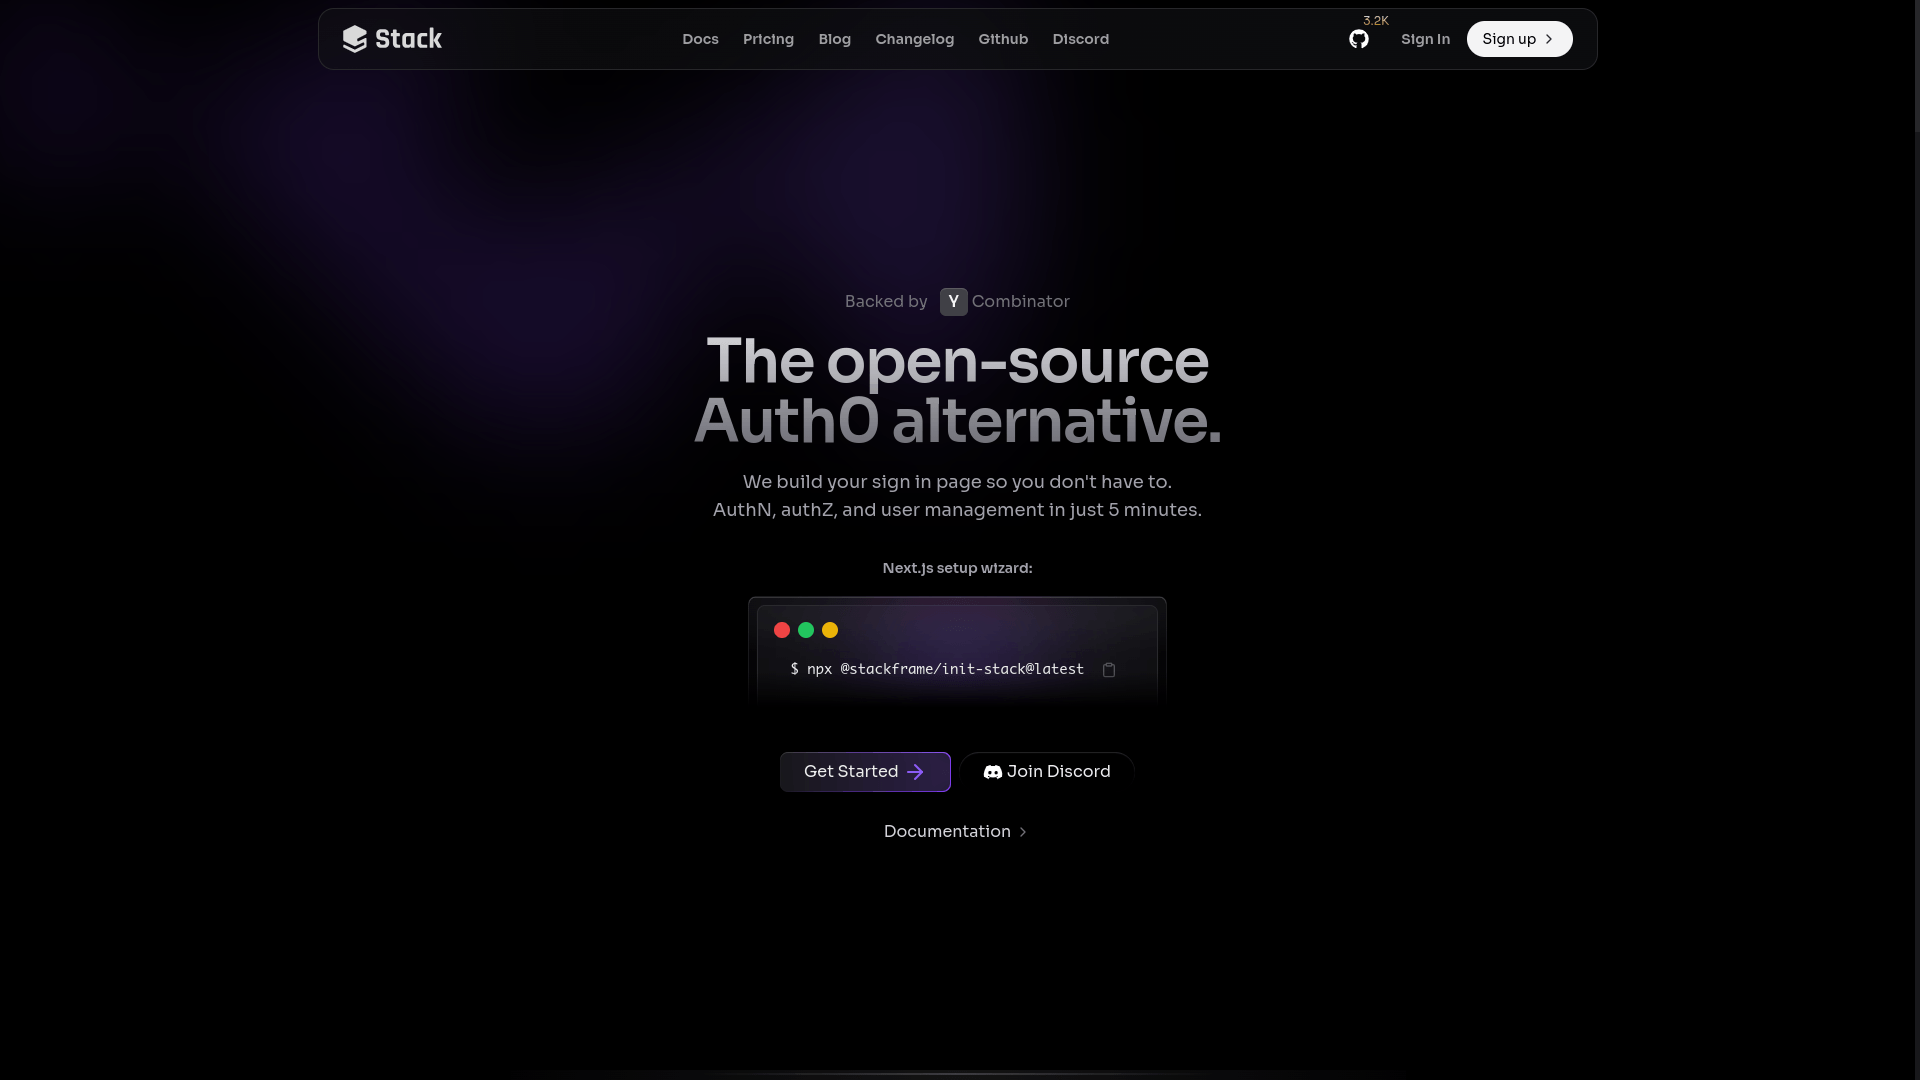Click the green terminal window dot
Image resolution: width=1920 pixels, height=1080 pixels.
tap(806, 630)
